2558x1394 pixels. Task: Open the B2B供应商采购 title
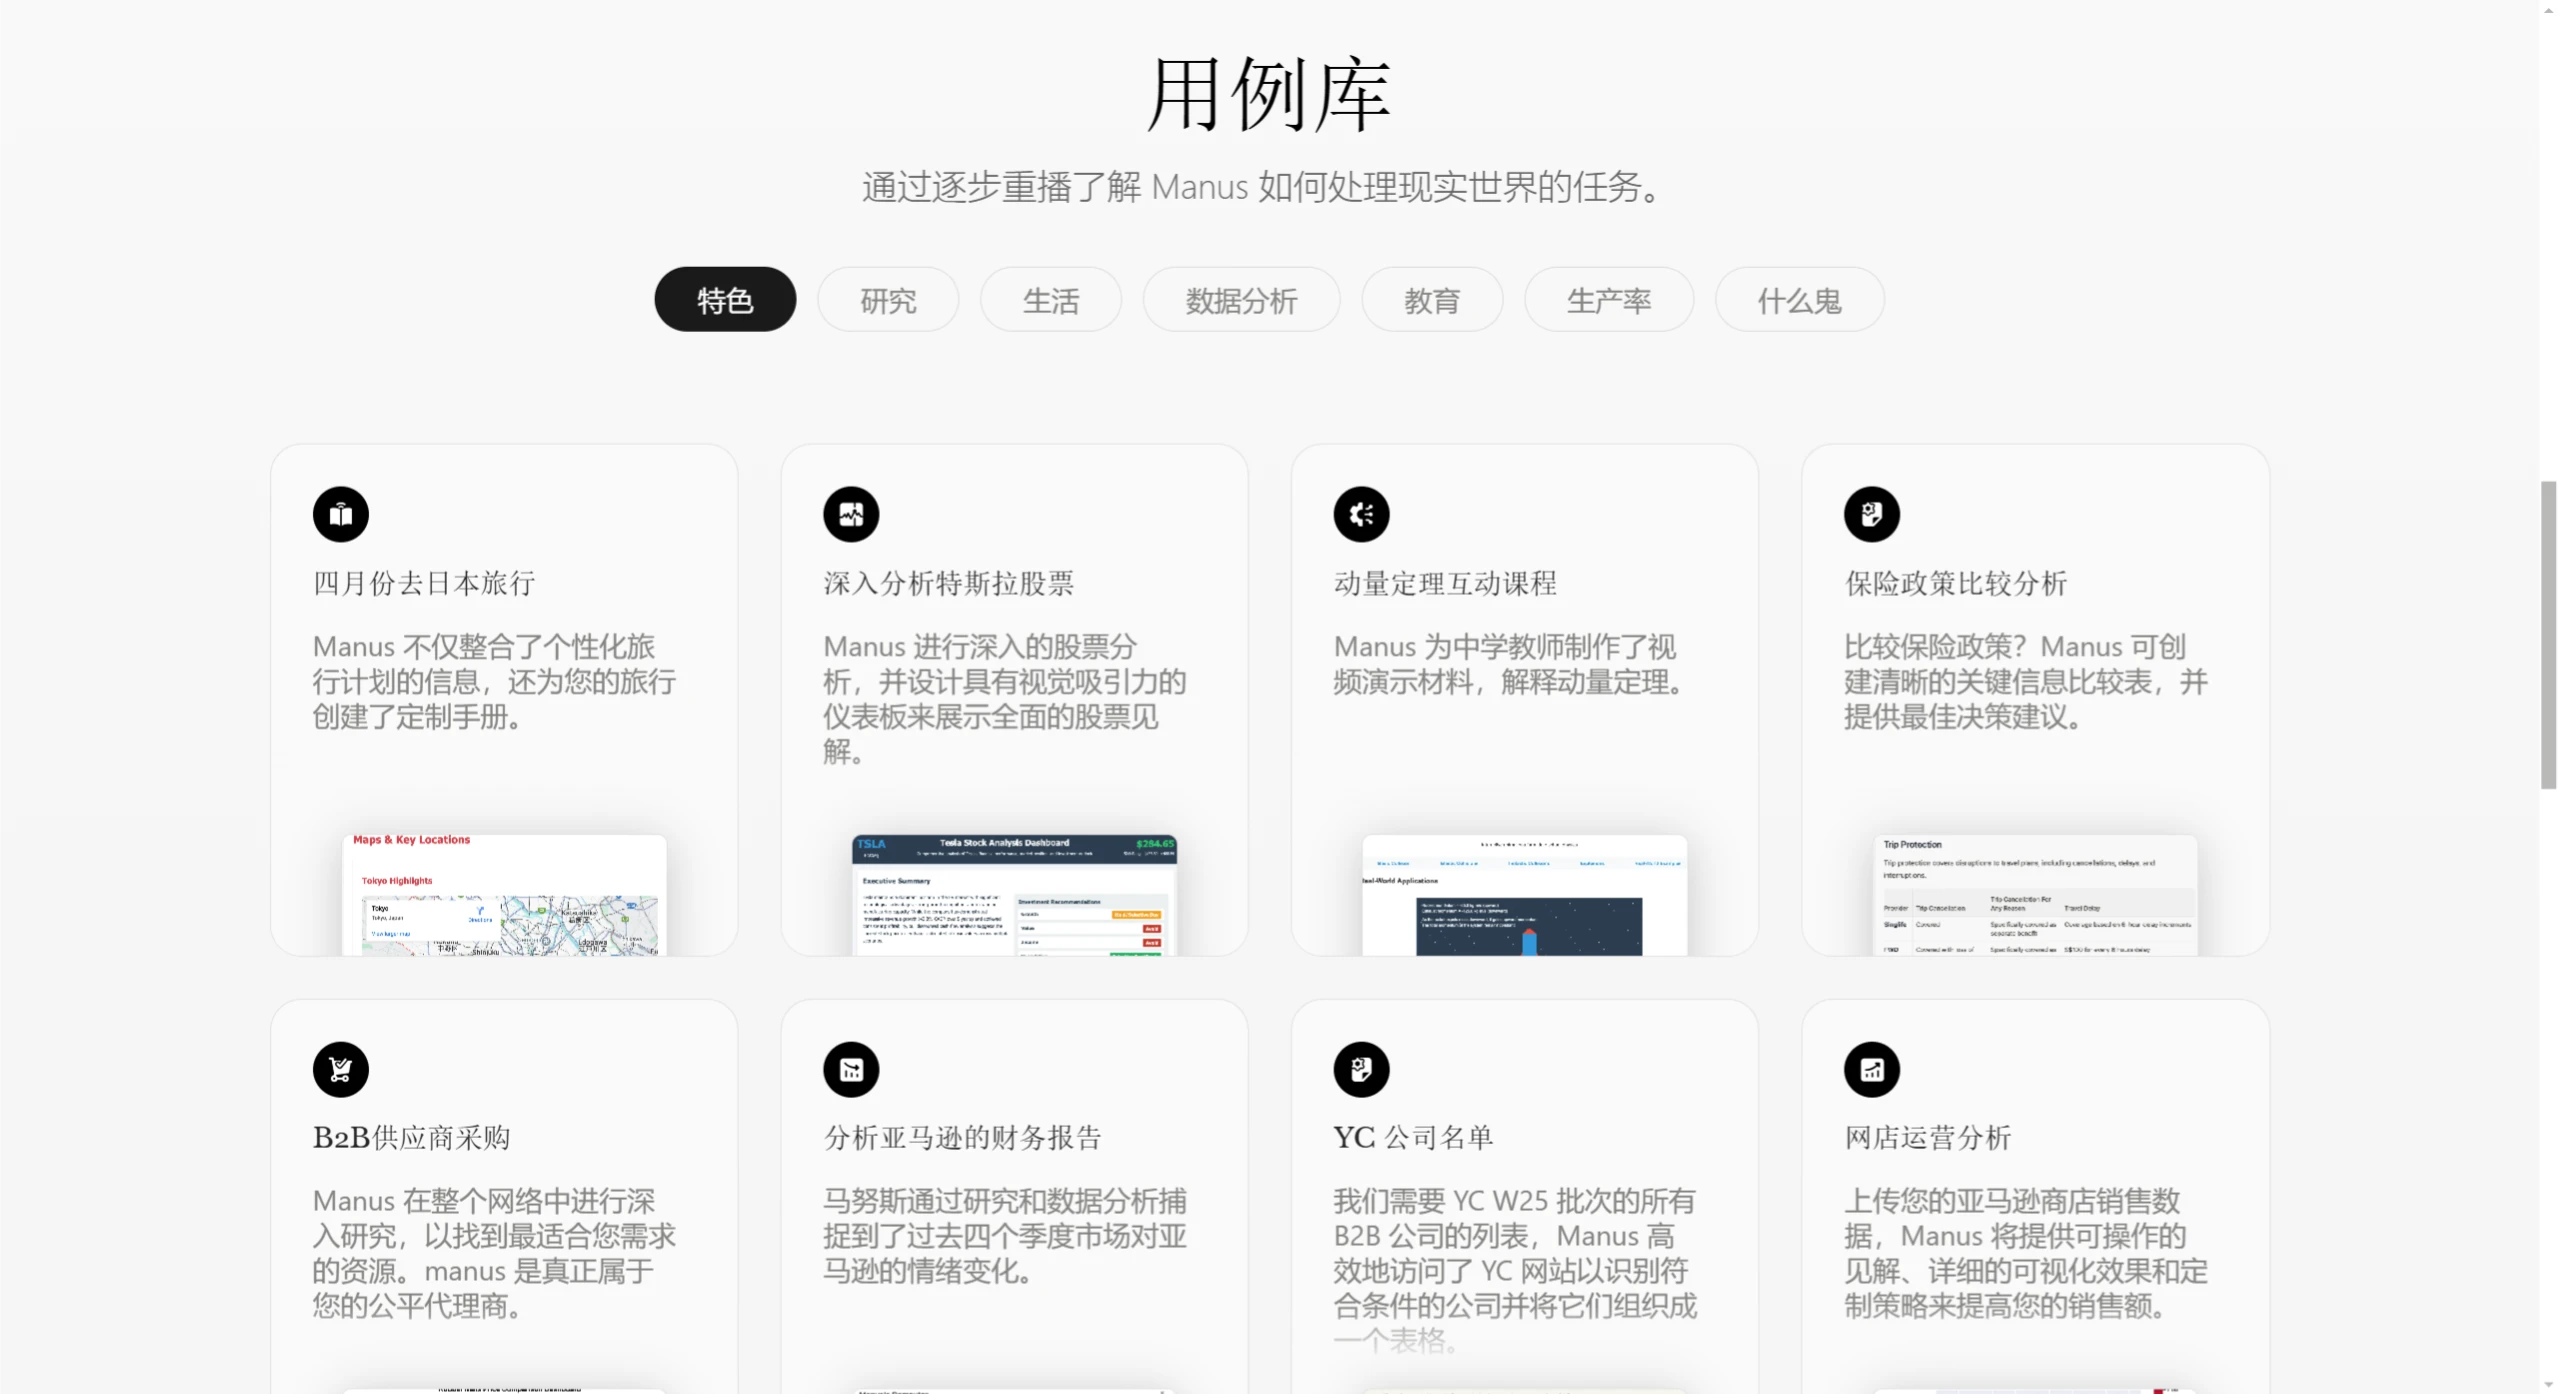tap(412, 1137)
